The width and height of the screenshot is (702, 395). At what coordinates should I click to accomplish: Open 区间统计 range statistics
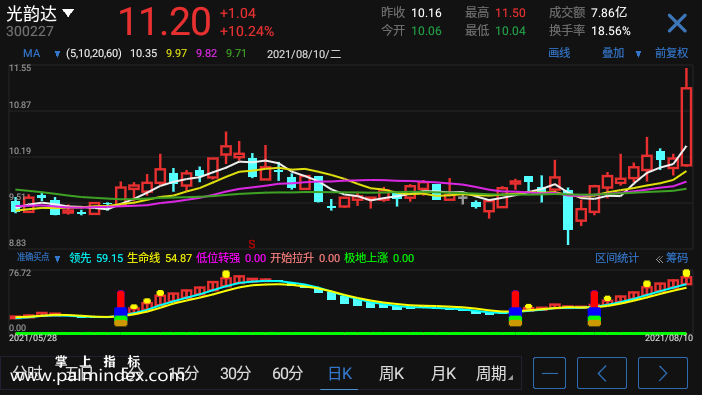(616, 258)
